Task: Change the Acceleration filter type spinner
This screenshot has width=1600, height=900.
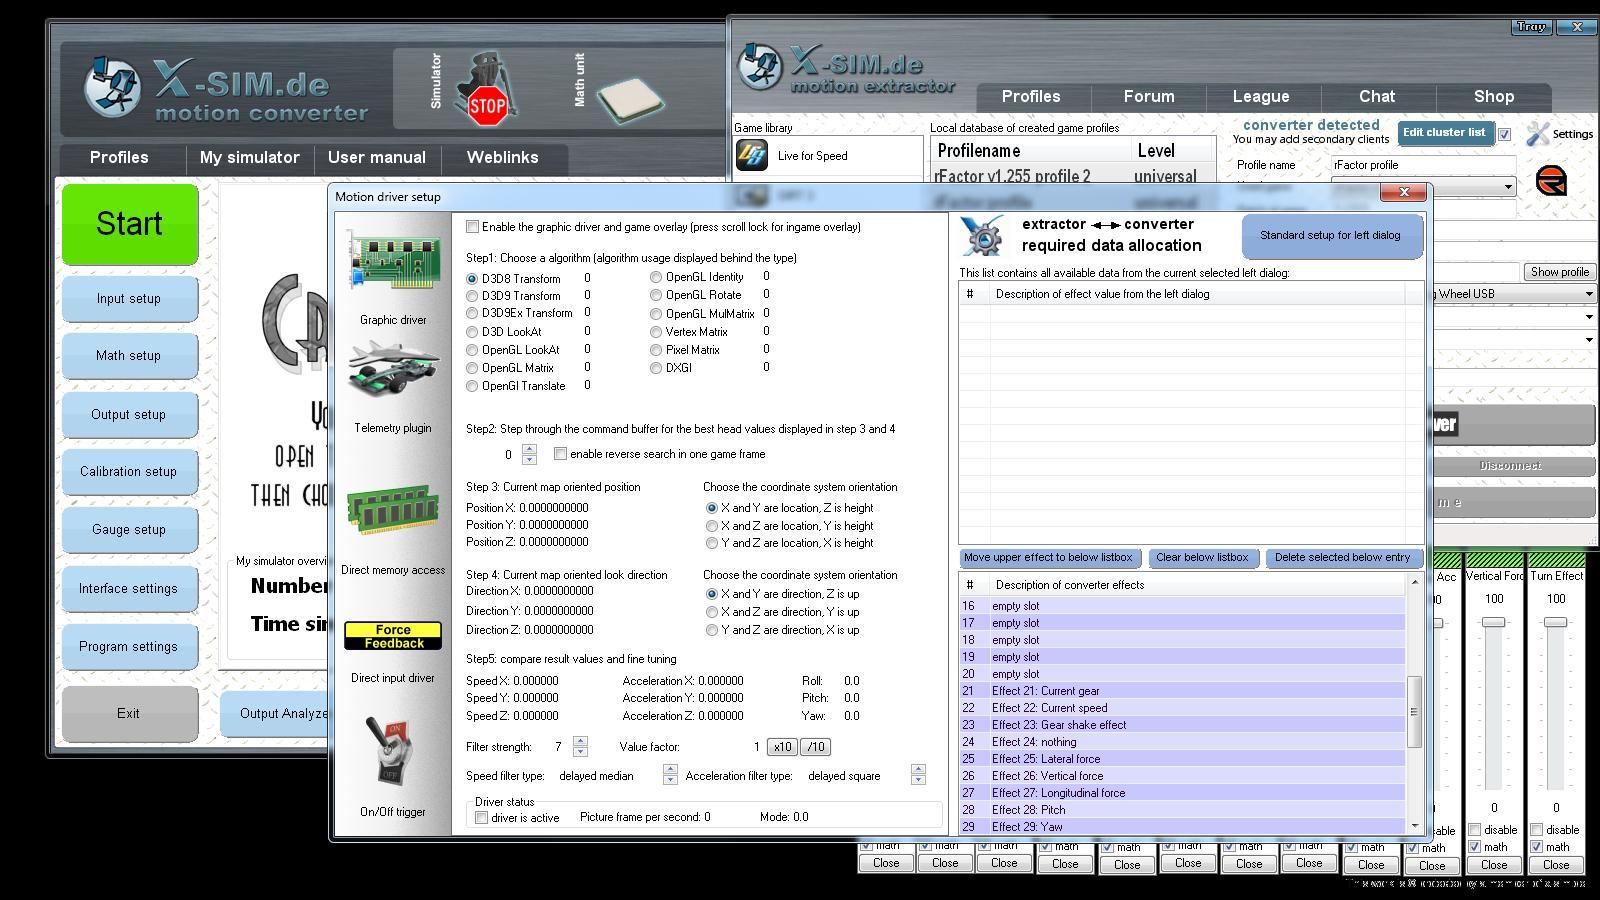Action: click(x=918, y=776)
